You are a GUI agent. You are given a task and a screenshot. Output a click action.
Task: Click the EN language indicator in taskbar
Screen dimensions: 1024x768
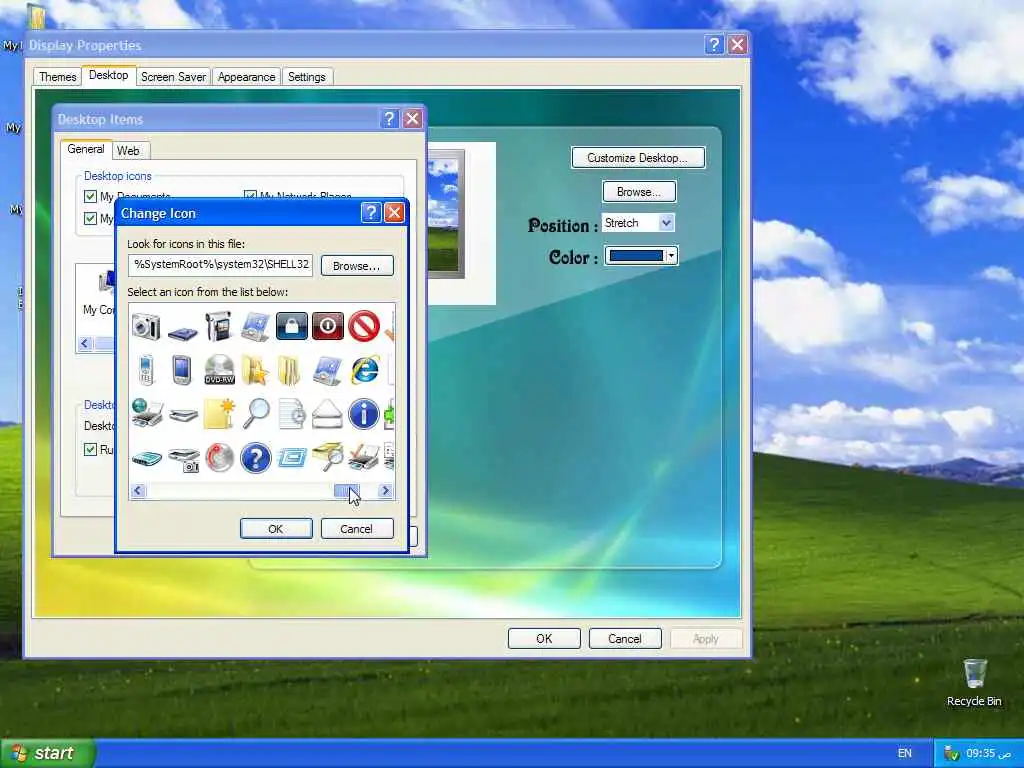coord(904,753)
